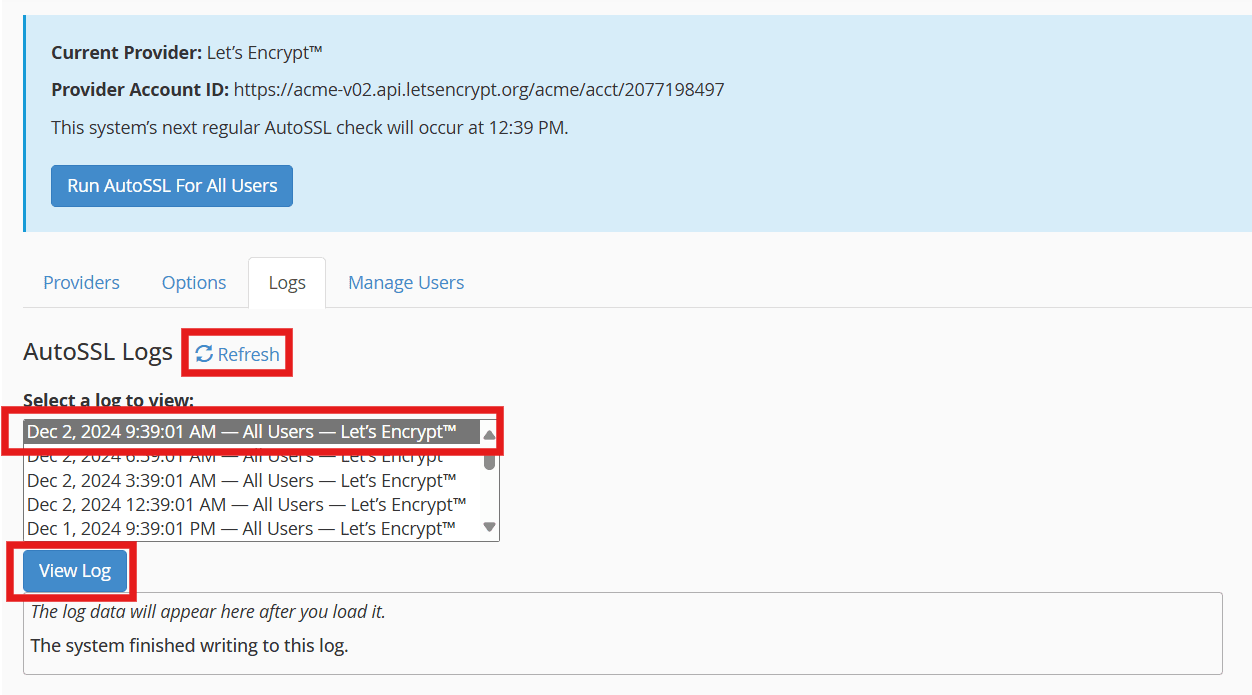
Task: Click the log list scroll down arrow
Action: pos(489,527)
